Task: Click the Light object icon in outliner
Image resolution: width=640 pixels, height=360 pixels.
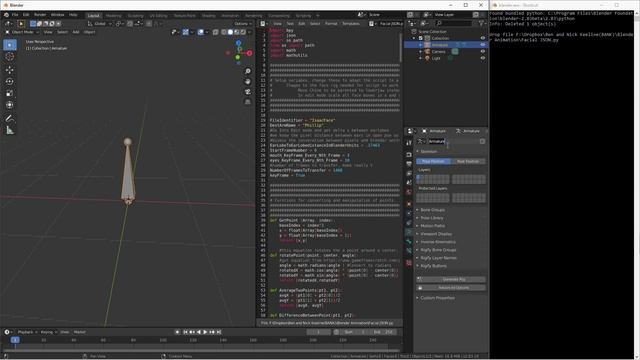Action: click(x=427, y=58)
